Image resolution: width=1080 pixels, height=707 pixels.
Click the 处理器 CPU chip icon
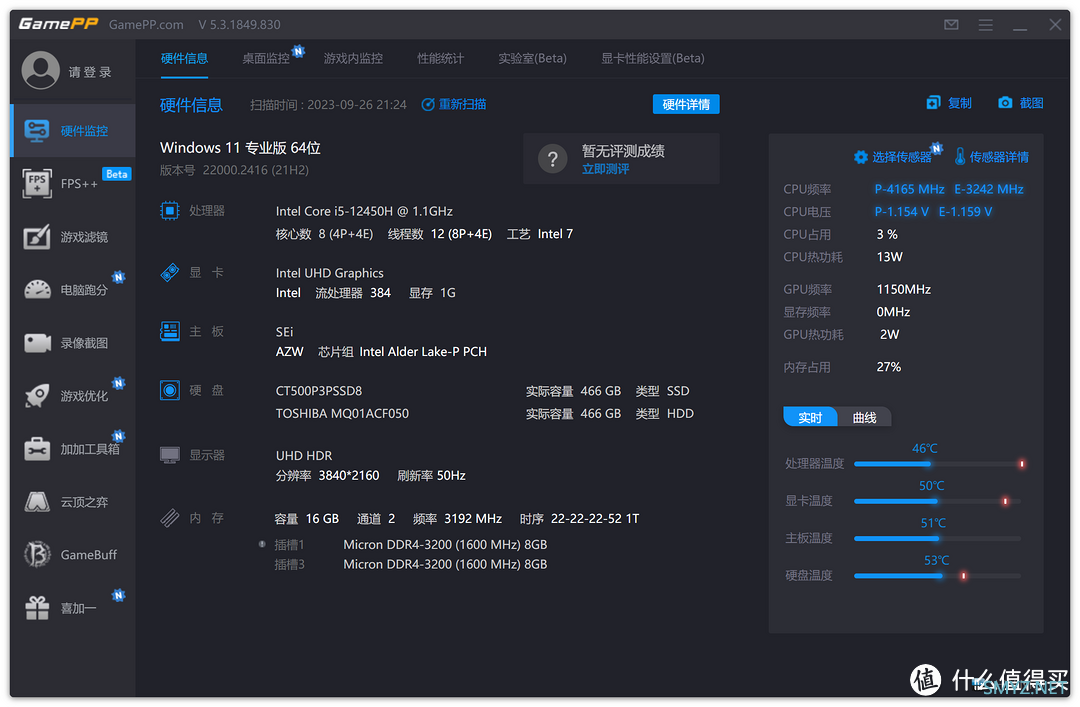169,210
